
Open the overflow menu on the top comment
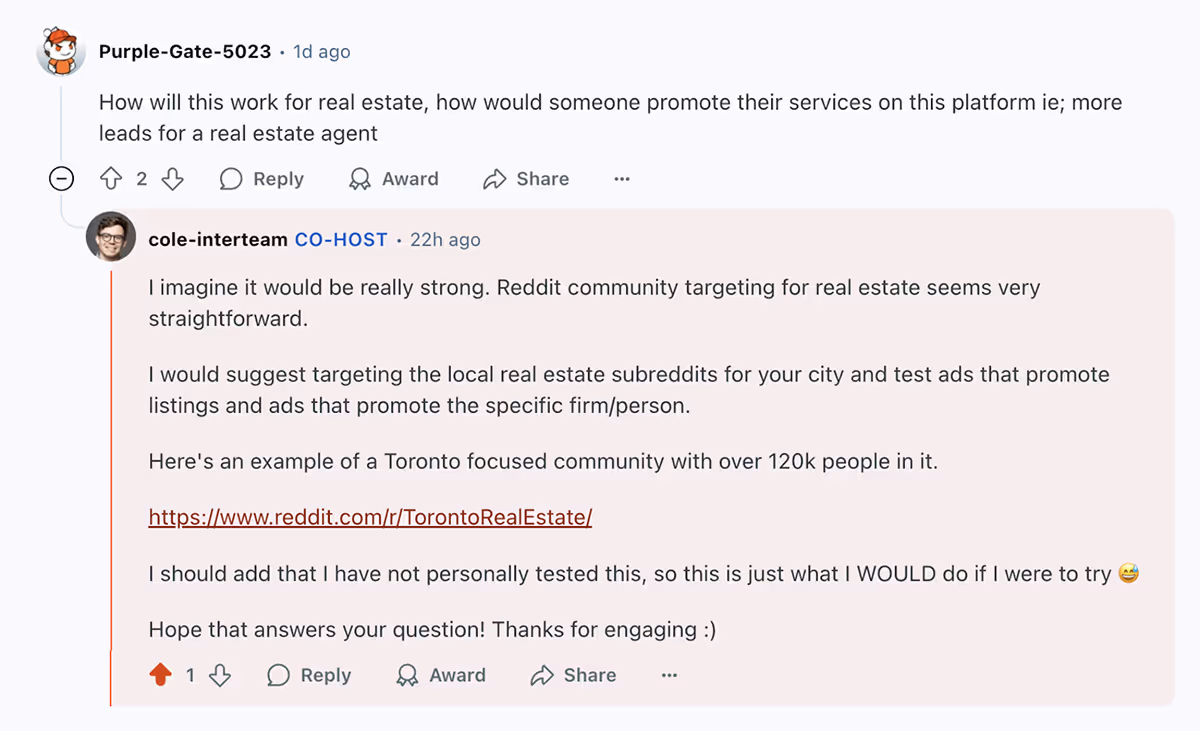click(x=622, y=179)
